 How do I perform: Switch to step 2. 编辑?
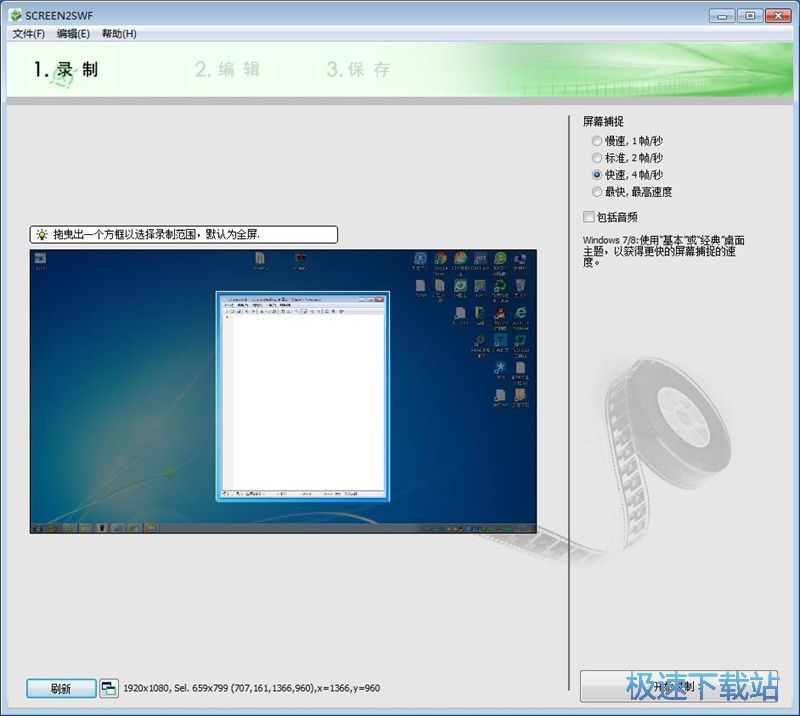[228, 69]
